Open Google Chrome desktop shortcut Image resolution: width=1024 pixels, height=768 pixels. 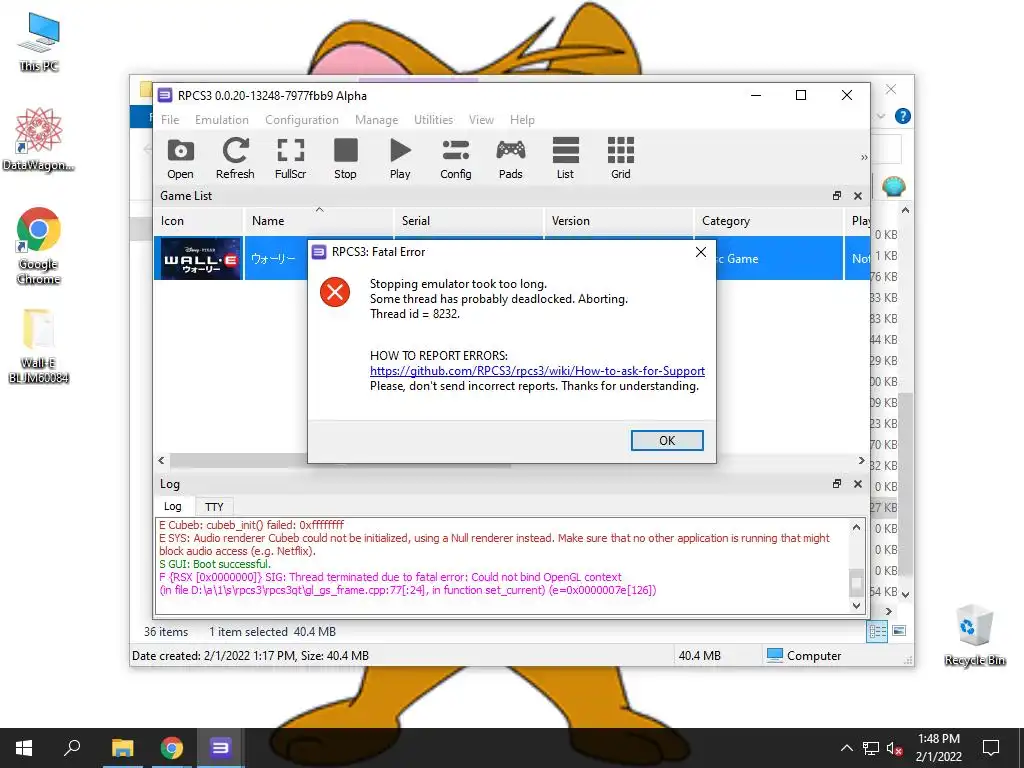[x=39, y=246]
